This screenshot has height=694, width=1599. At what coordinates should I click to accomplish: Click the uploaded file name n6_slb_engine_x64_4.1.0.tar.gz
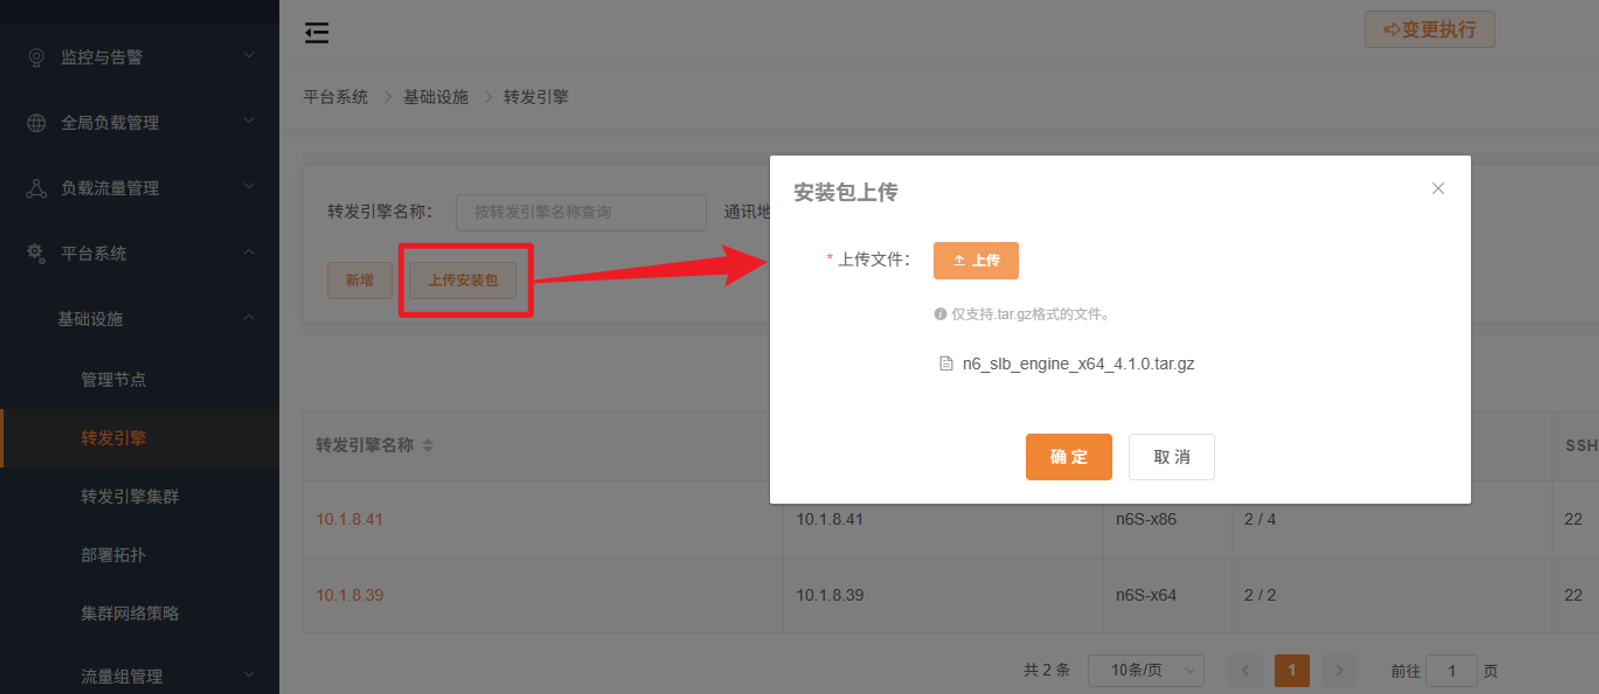[x=1078, y=364]
